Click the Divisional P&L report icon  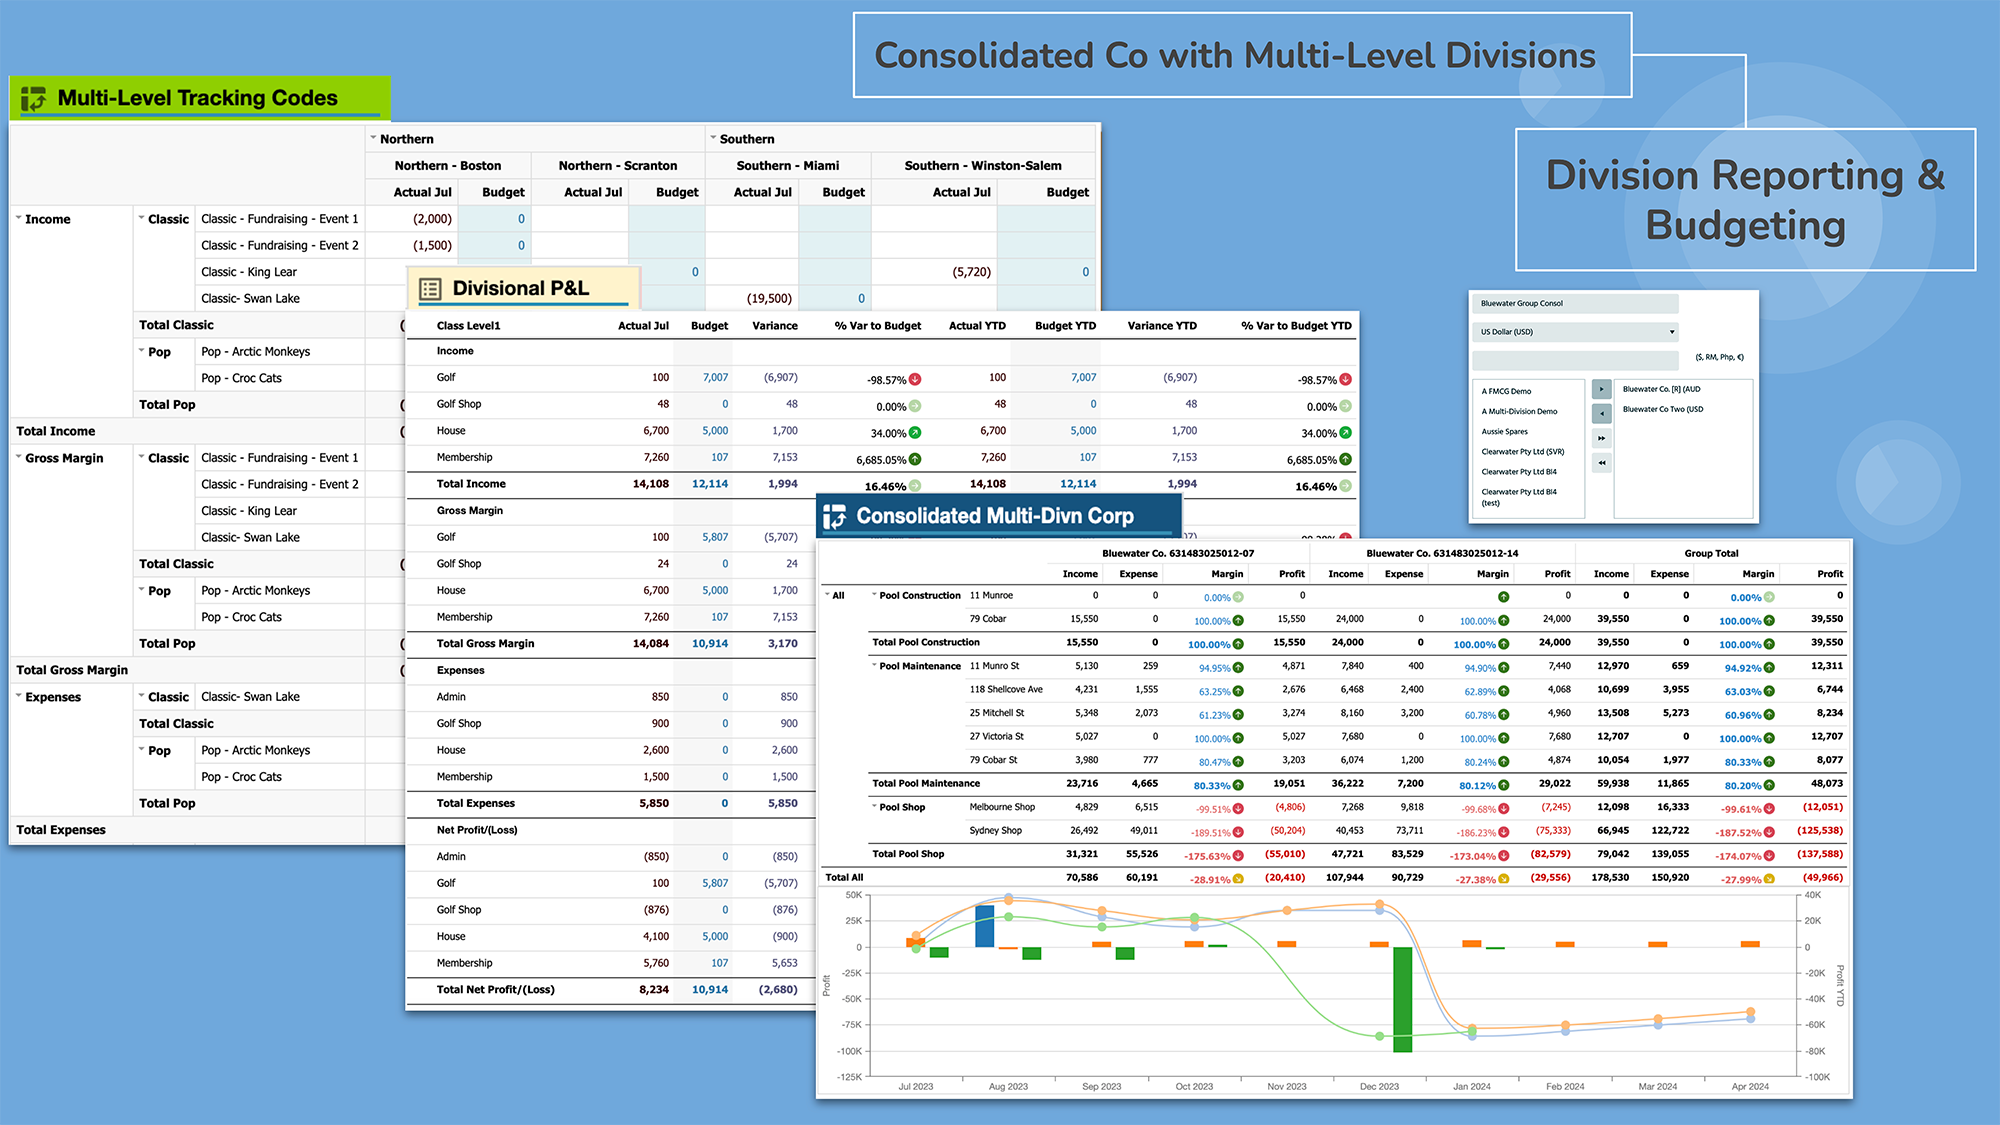coord(430,288)
